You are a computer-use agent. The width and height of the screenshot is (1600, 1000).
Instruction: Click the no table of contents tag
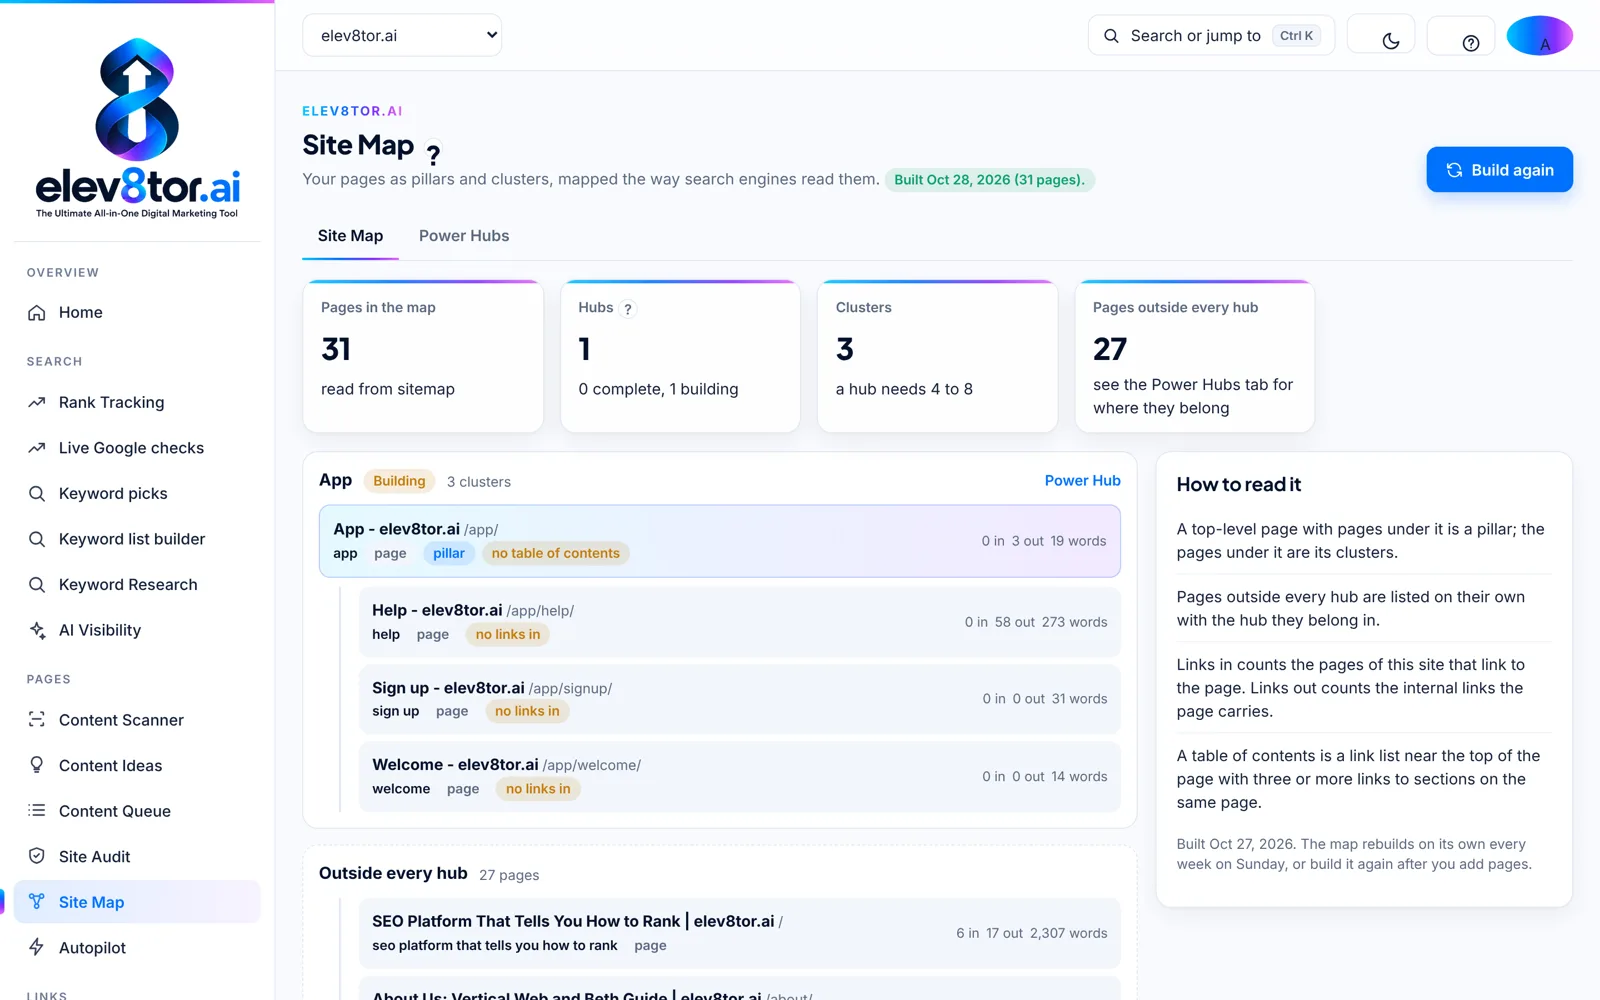tap(555, 554)
